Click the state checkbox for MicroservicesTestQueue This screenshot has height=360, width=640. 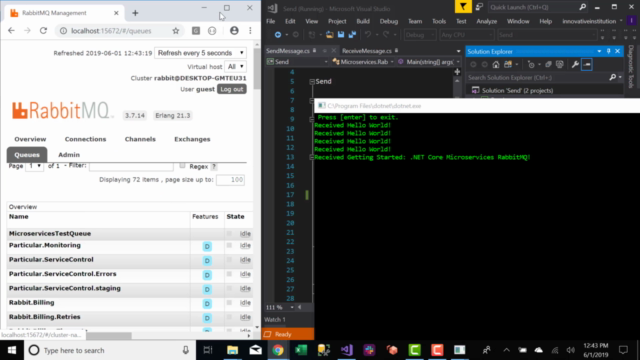click(229, 233)
